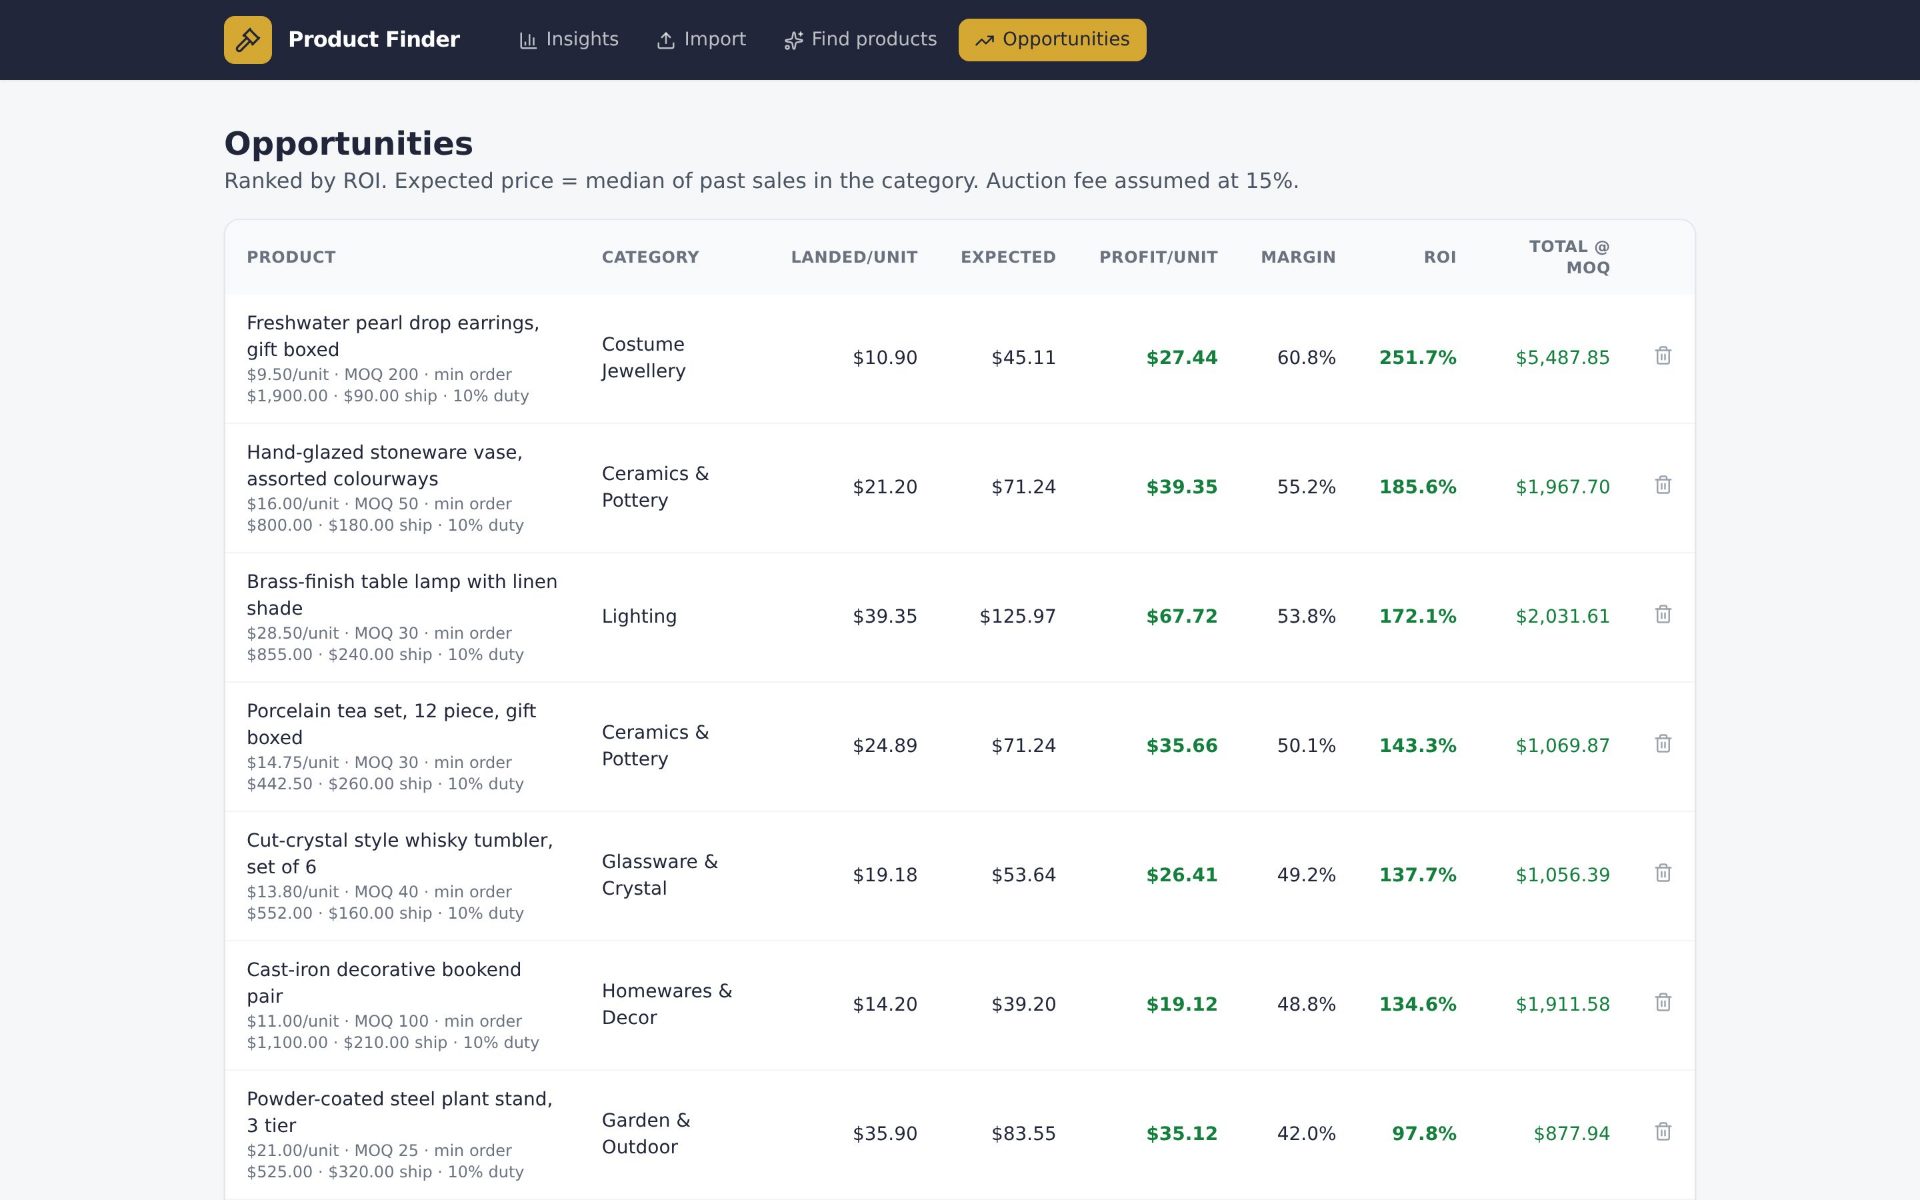Click the CATEGORY column header
Viewport: 1920px width, 1200px height.
click(x=650, y=257)
